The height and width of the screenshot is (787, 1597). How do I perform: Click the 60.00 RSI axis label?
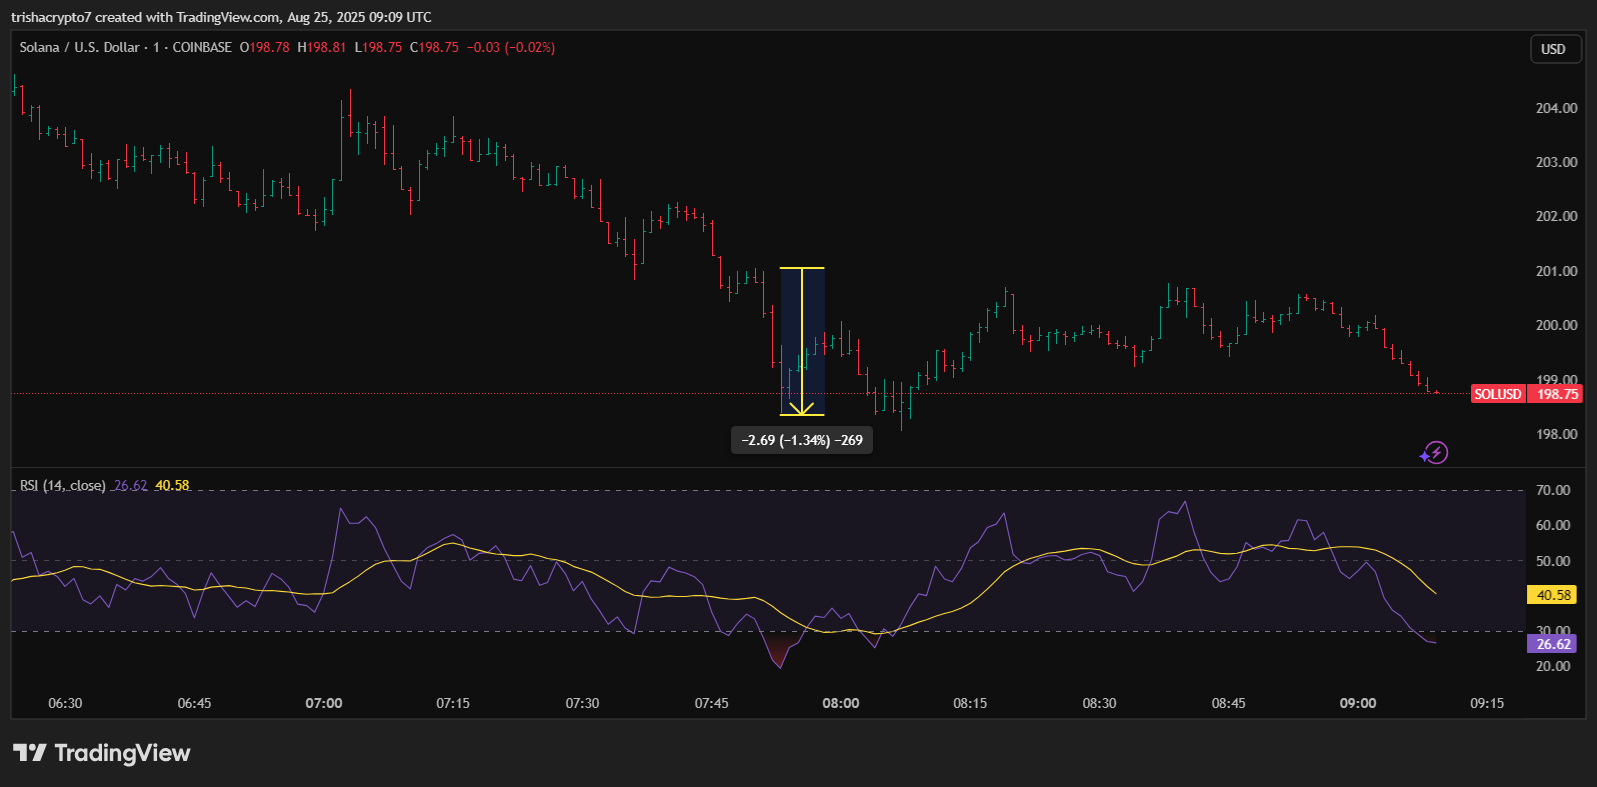pyautogui.click(x=1553, y=525)
